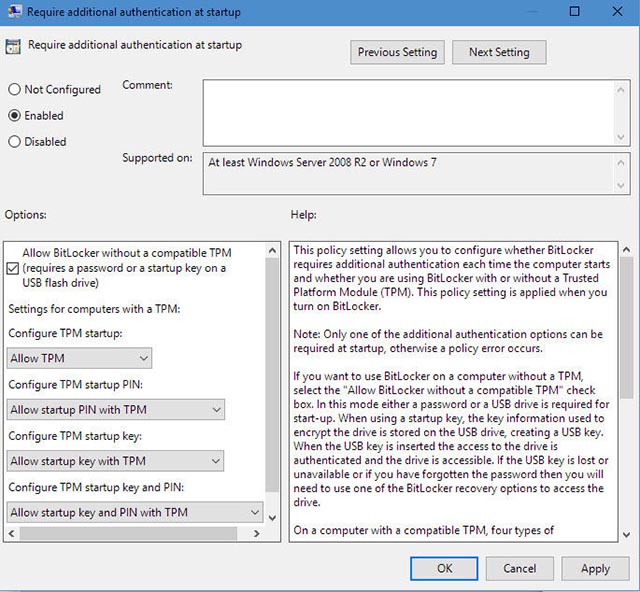Click the policy setting icon beside heading
640x592 pixels.
(x=13, y=47)
